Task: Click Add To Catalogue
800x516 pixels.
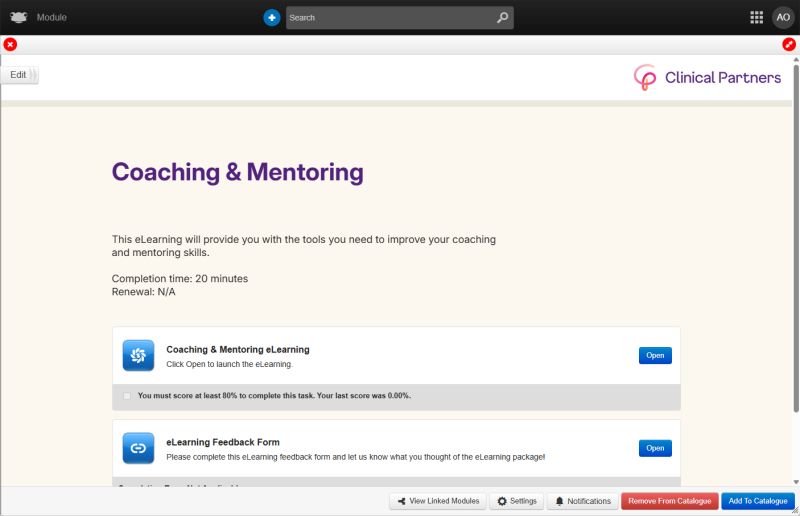Action: point(757,501)
